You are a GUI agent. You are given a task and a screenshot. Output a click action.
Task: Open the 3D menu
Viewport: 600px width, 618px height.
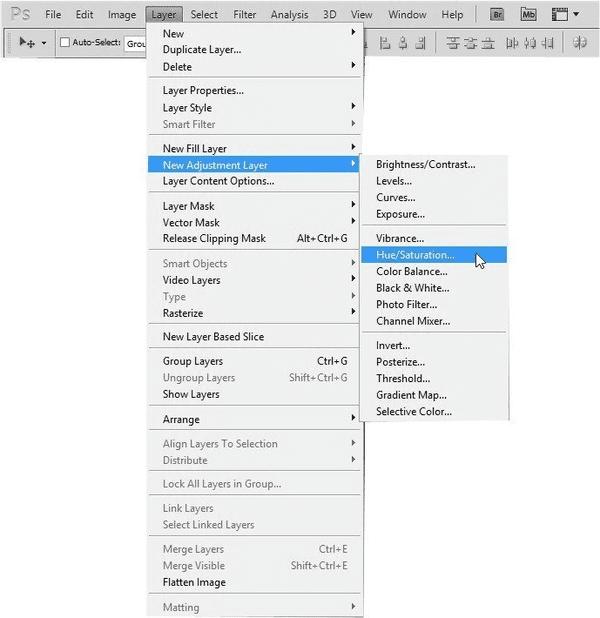point(330,15)
